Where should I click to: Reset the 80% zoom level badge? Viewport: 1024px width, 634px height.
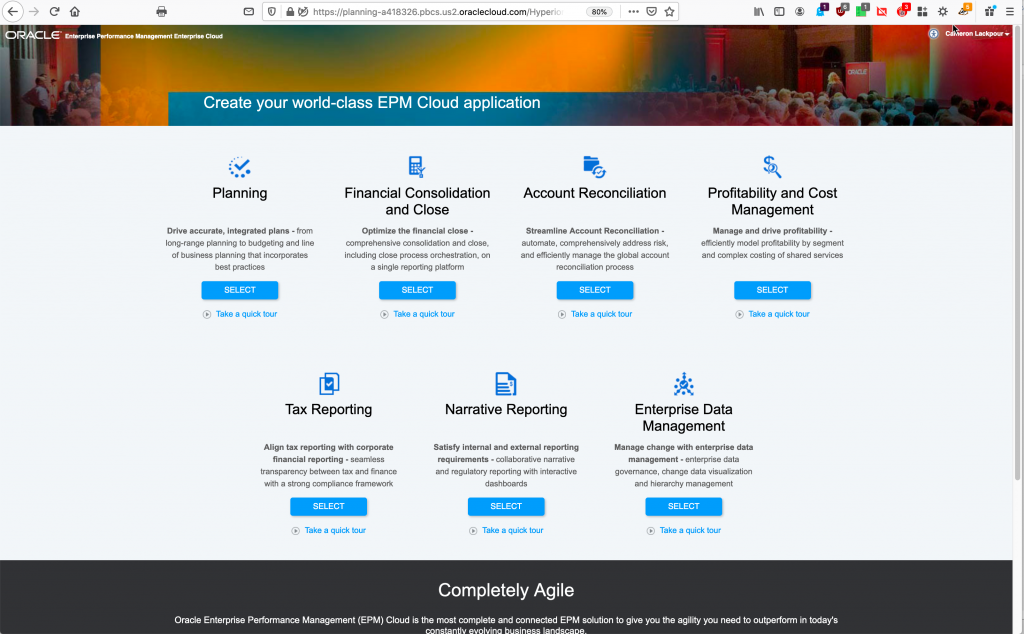599,12
